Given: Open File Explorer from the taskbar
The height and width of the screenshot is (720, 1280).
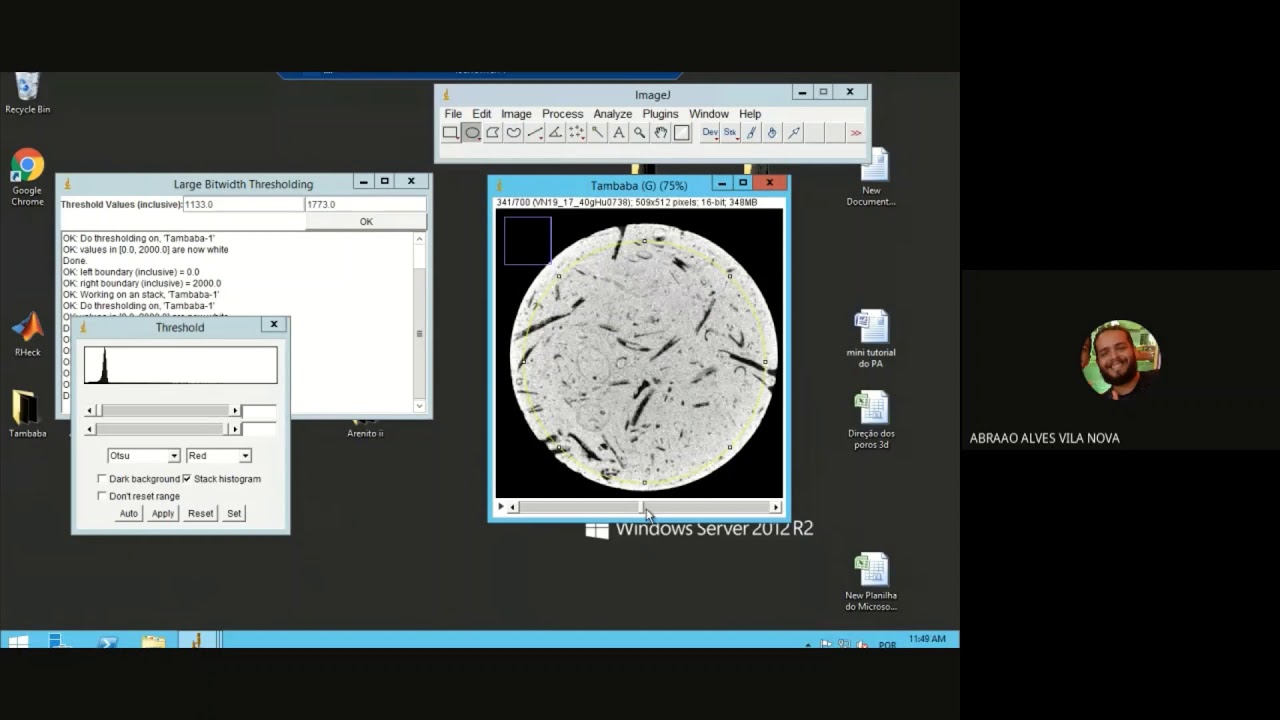Looking at the screenshot, I should click(x=153, y=641).
